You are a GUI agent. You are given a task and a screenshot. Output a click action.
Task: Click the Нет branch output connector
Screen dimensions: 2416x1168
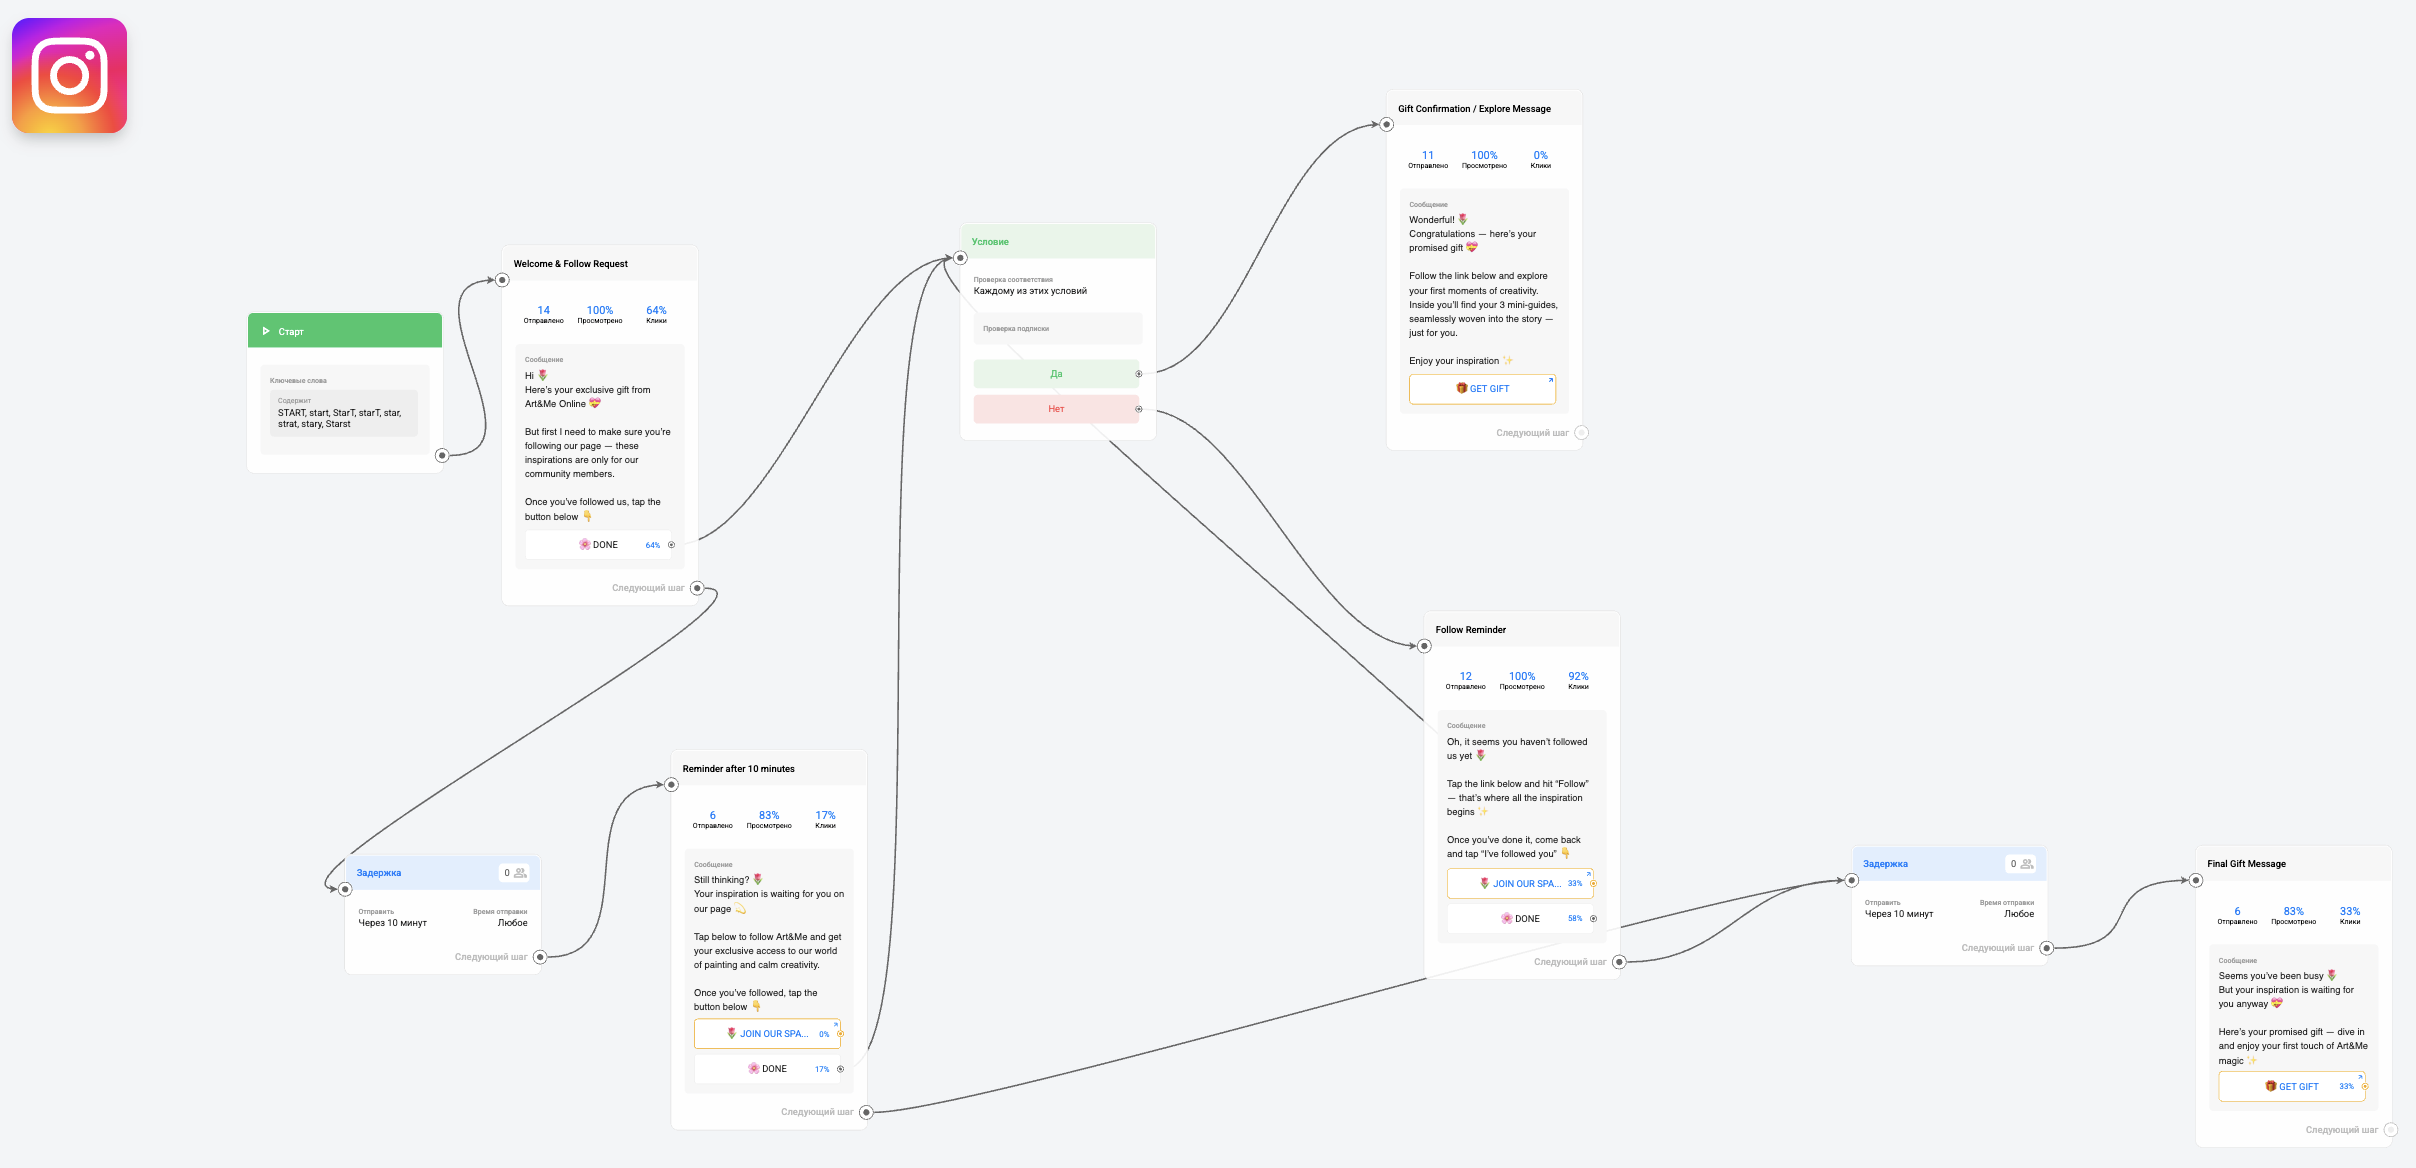point(1138,409)
